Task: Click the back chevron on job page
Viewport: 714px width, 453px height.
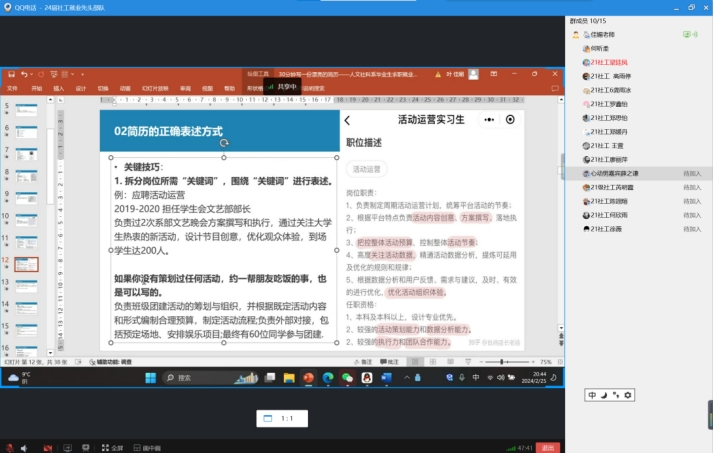Action: (x=348, y=119)
